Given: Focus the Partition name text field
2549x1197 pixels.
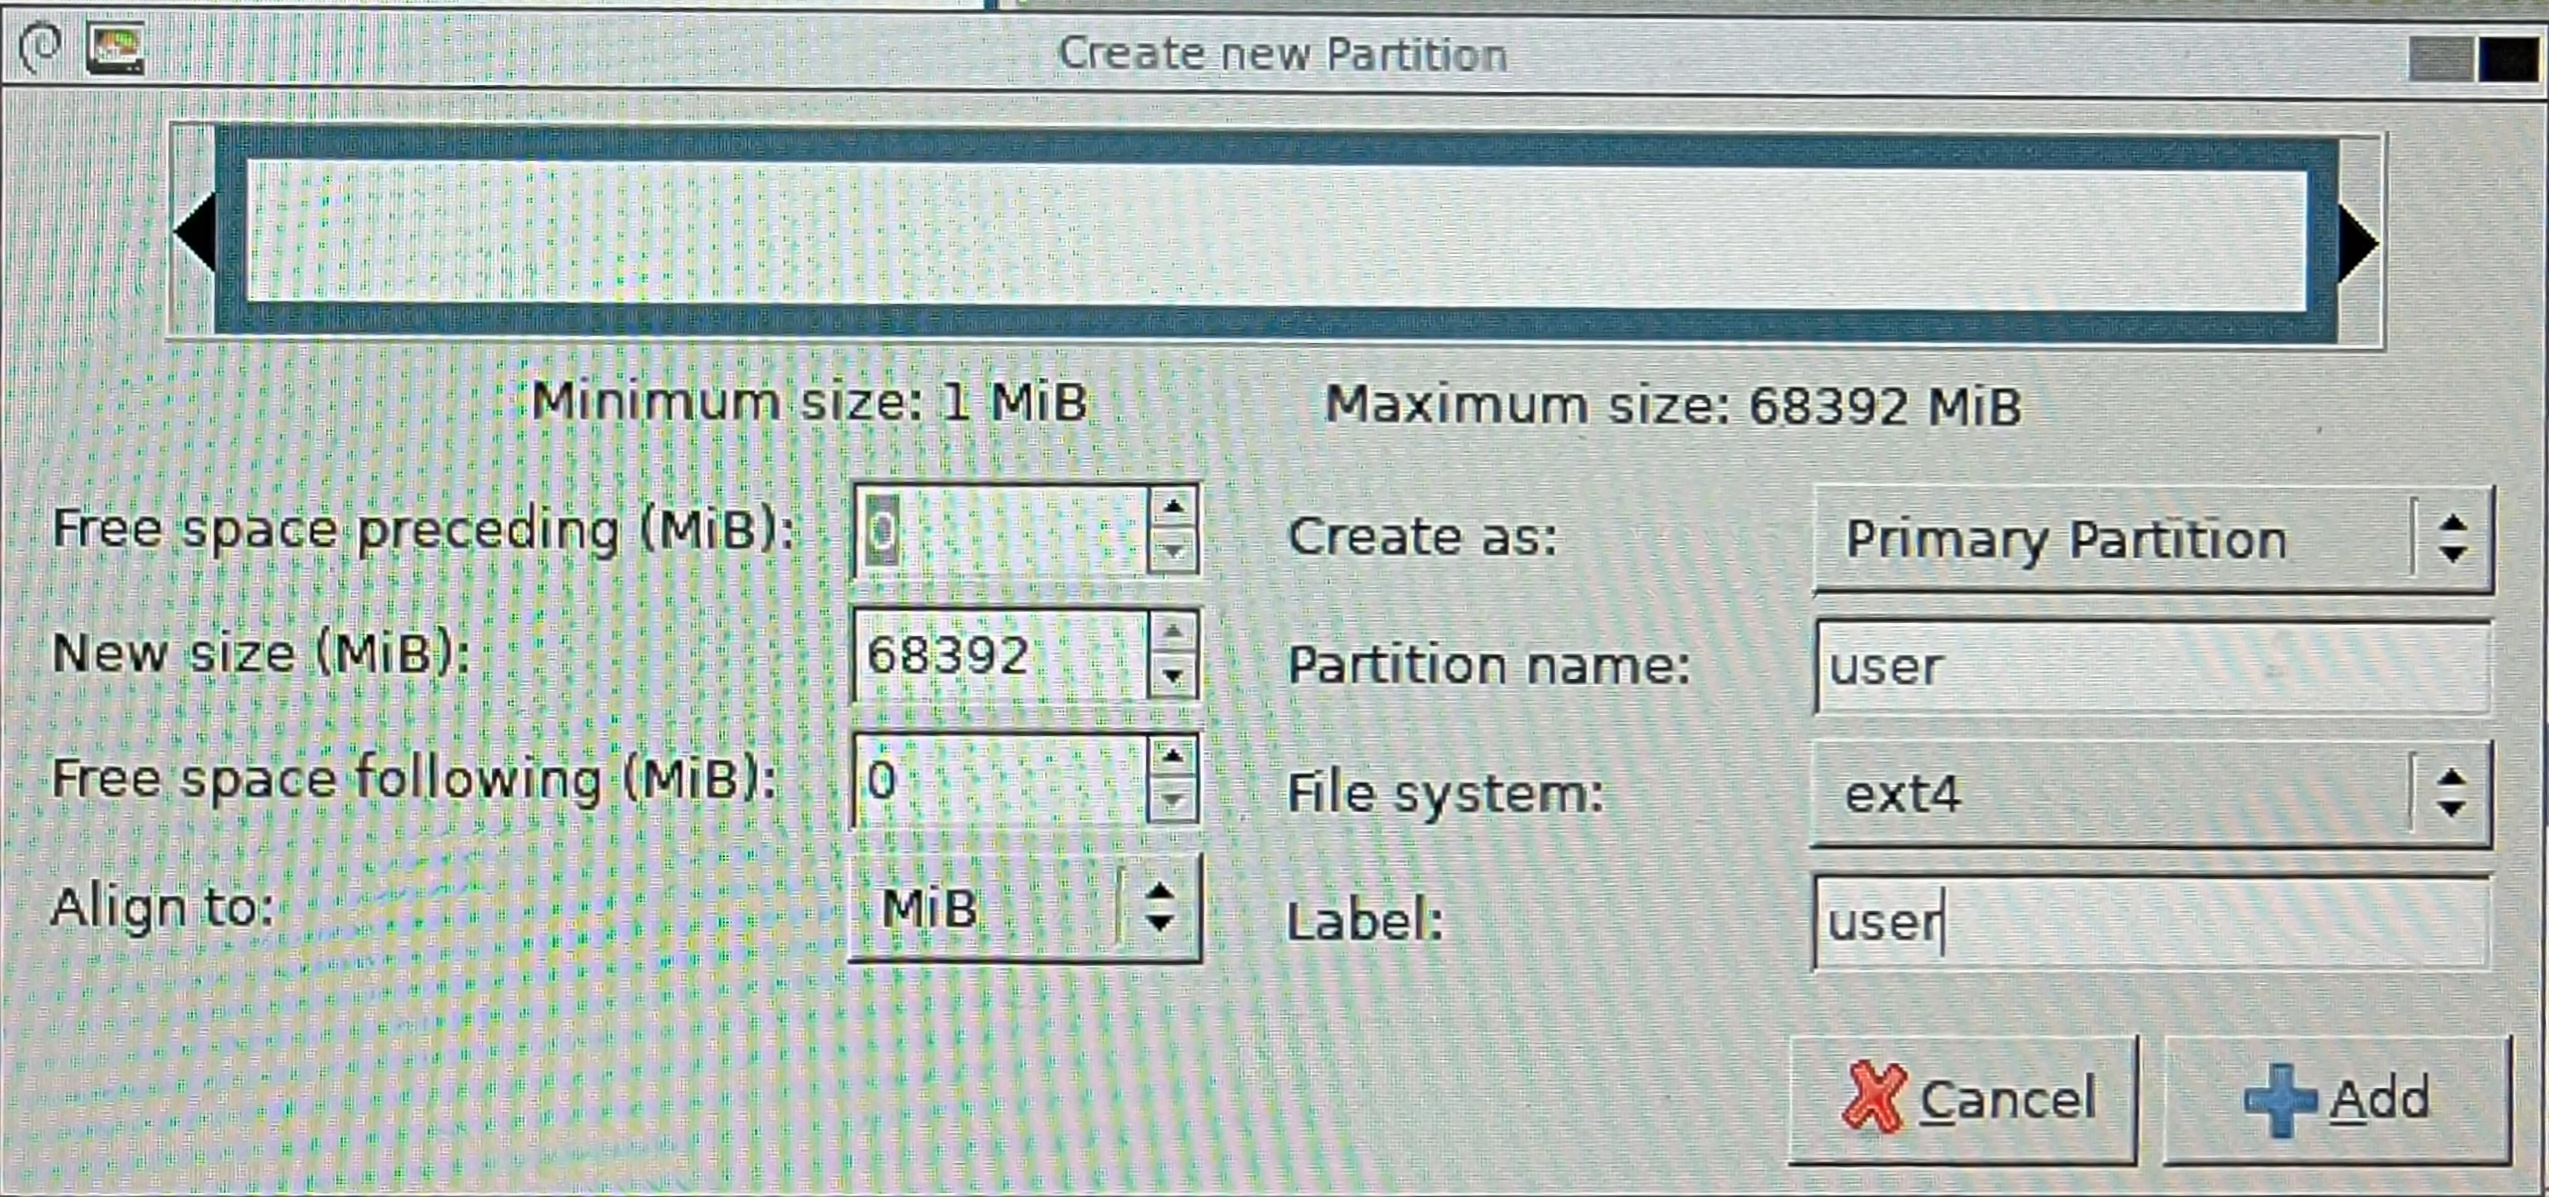Looking at the screenshot, I should [2151, 667].
